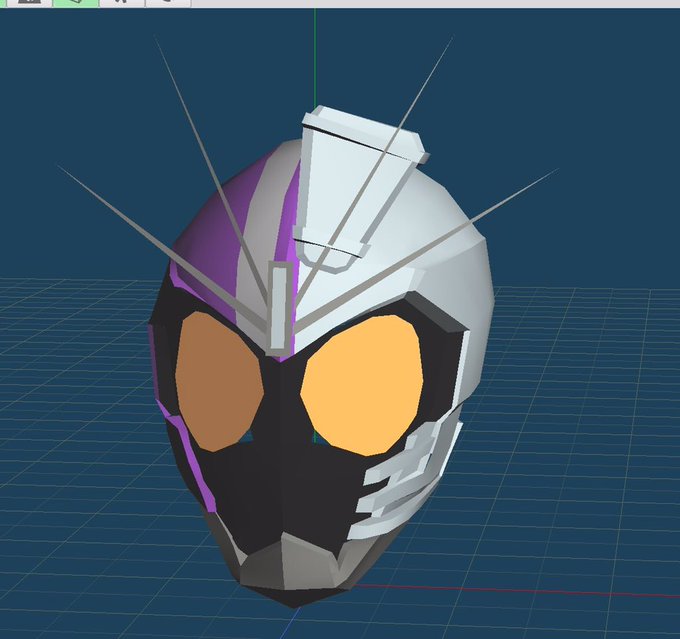This screenshot has height=639, width=680.
Task: Select the dark brown eye lens on the helmet
Action: 219,382
